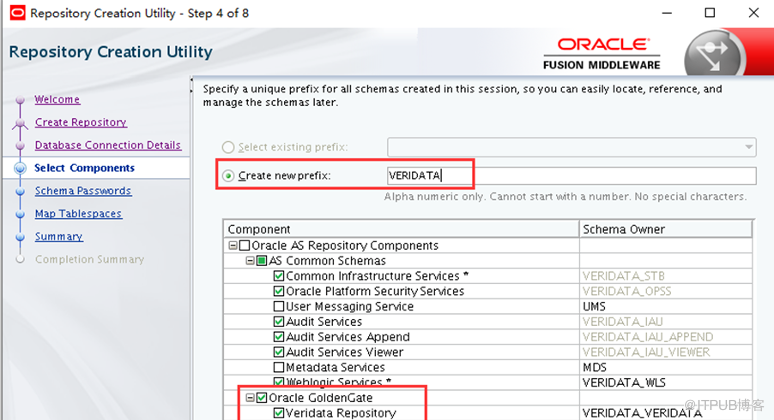Uncheck Audit Services Viewer
This screenshot has height=420, width=774.
click(x=279, y=352)
